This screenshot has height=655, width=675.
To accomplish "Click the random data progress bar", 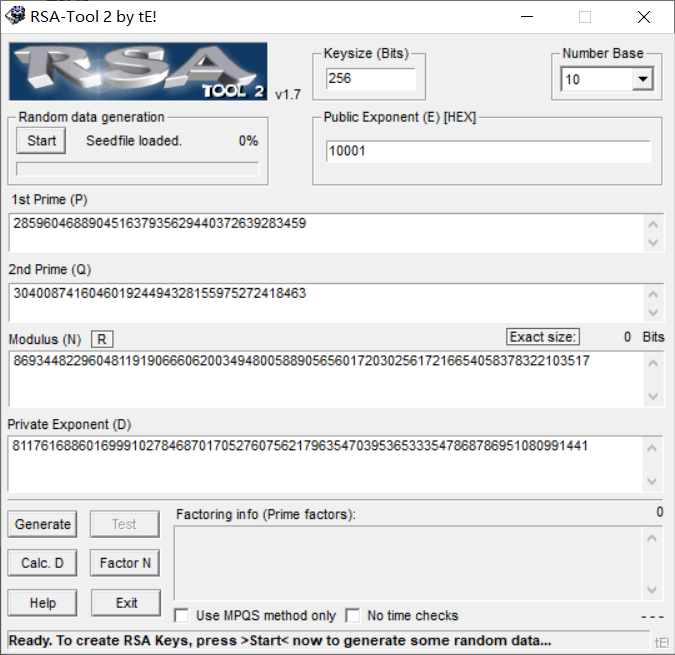I will pyautogui.click(x=137, y=169).
